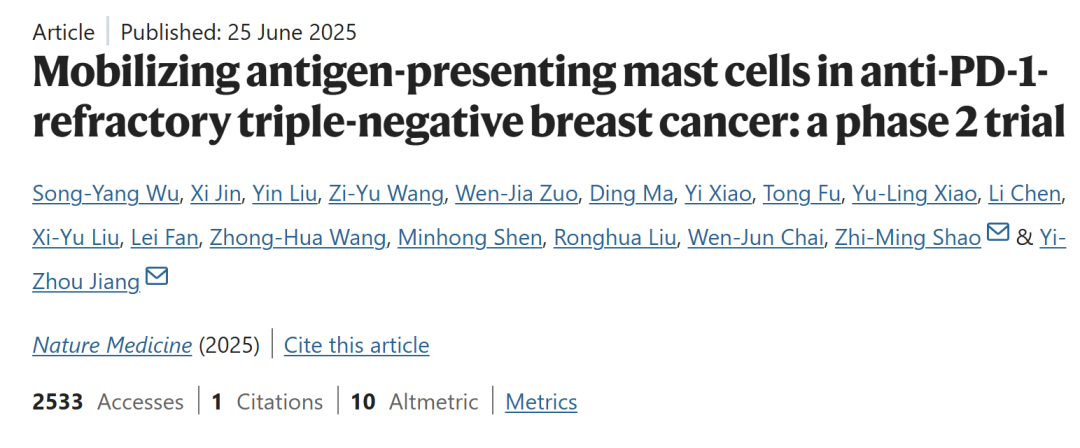
Task: Open the Xi Jin author link
Action: point(216,194)
